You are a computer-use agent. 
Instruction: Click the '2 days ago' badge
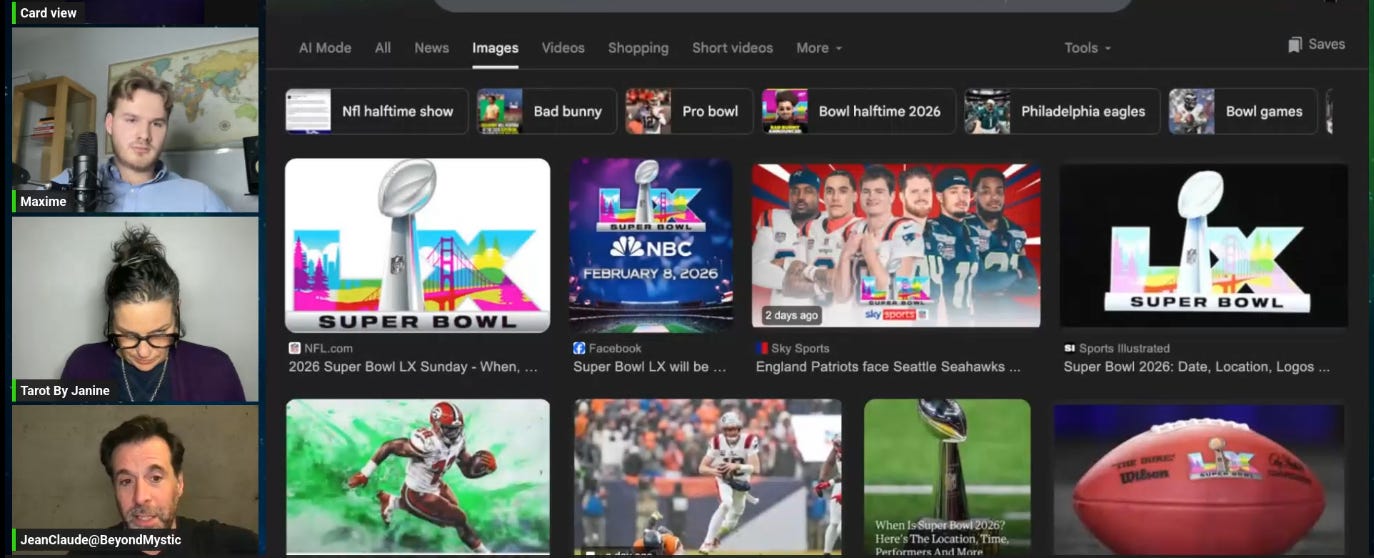[792, 315]
